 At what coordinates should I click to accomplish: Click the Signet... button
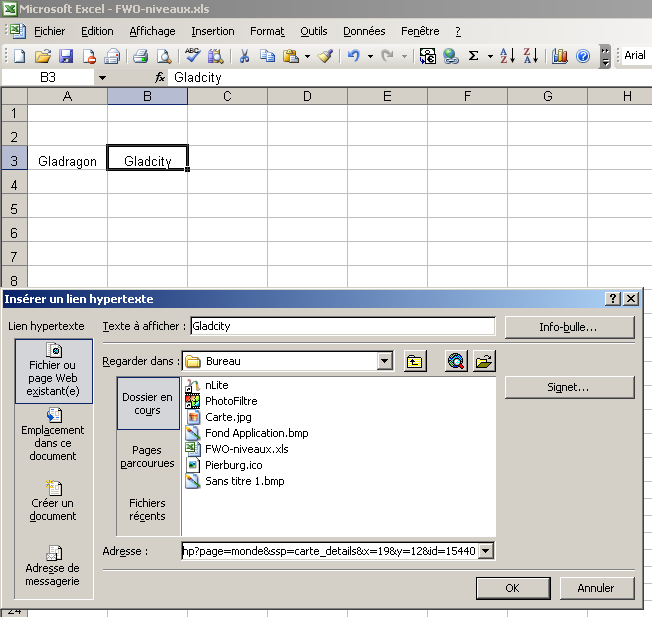[569, 387]
